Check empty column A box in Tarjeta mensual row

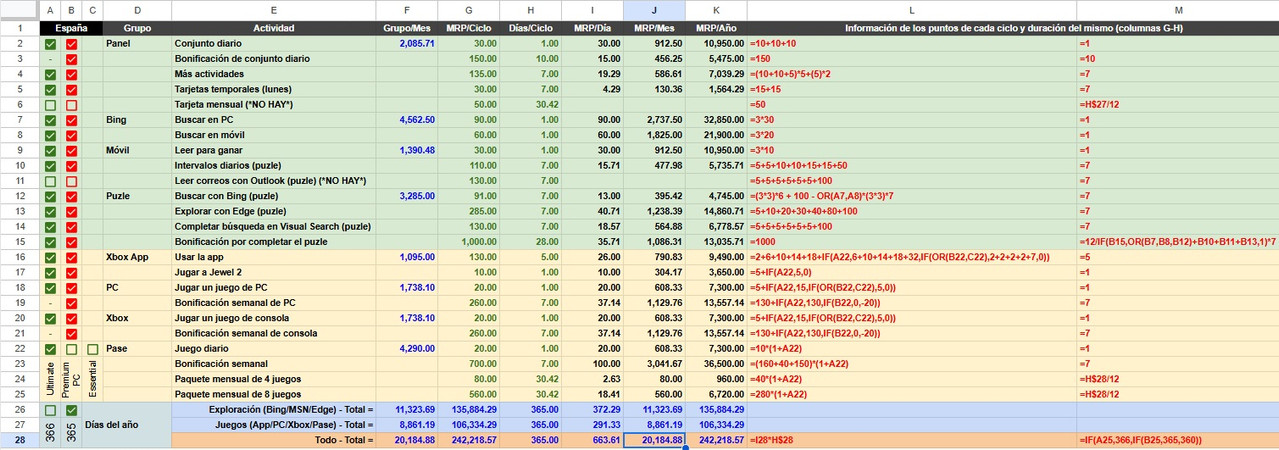[x=50, y=105]
